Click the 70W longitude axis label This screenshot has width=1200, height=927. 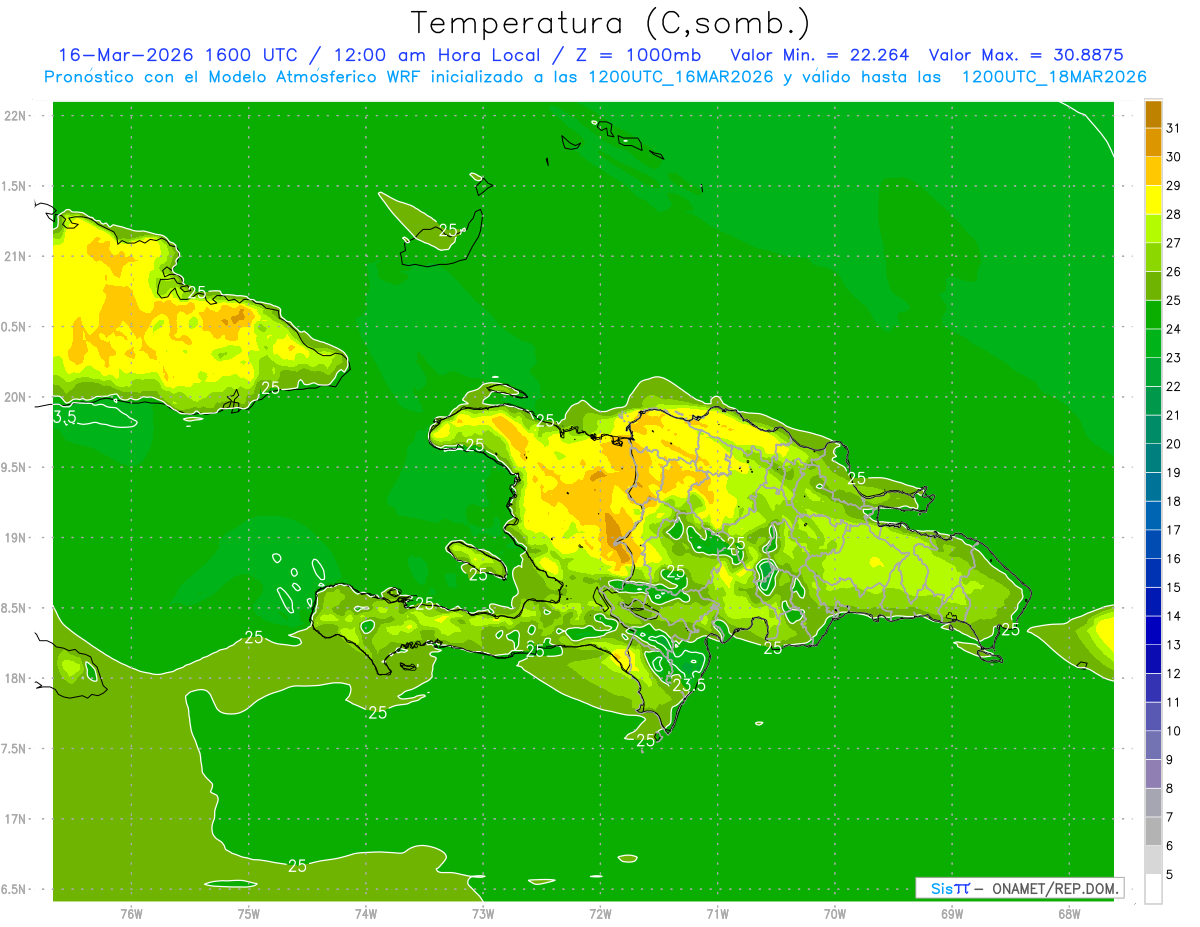(835, 914)
